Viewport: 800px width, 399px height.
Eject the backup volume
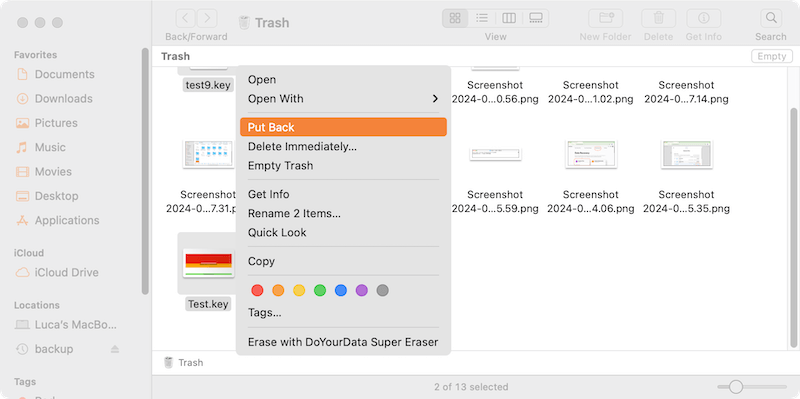(x=115, y=350)
